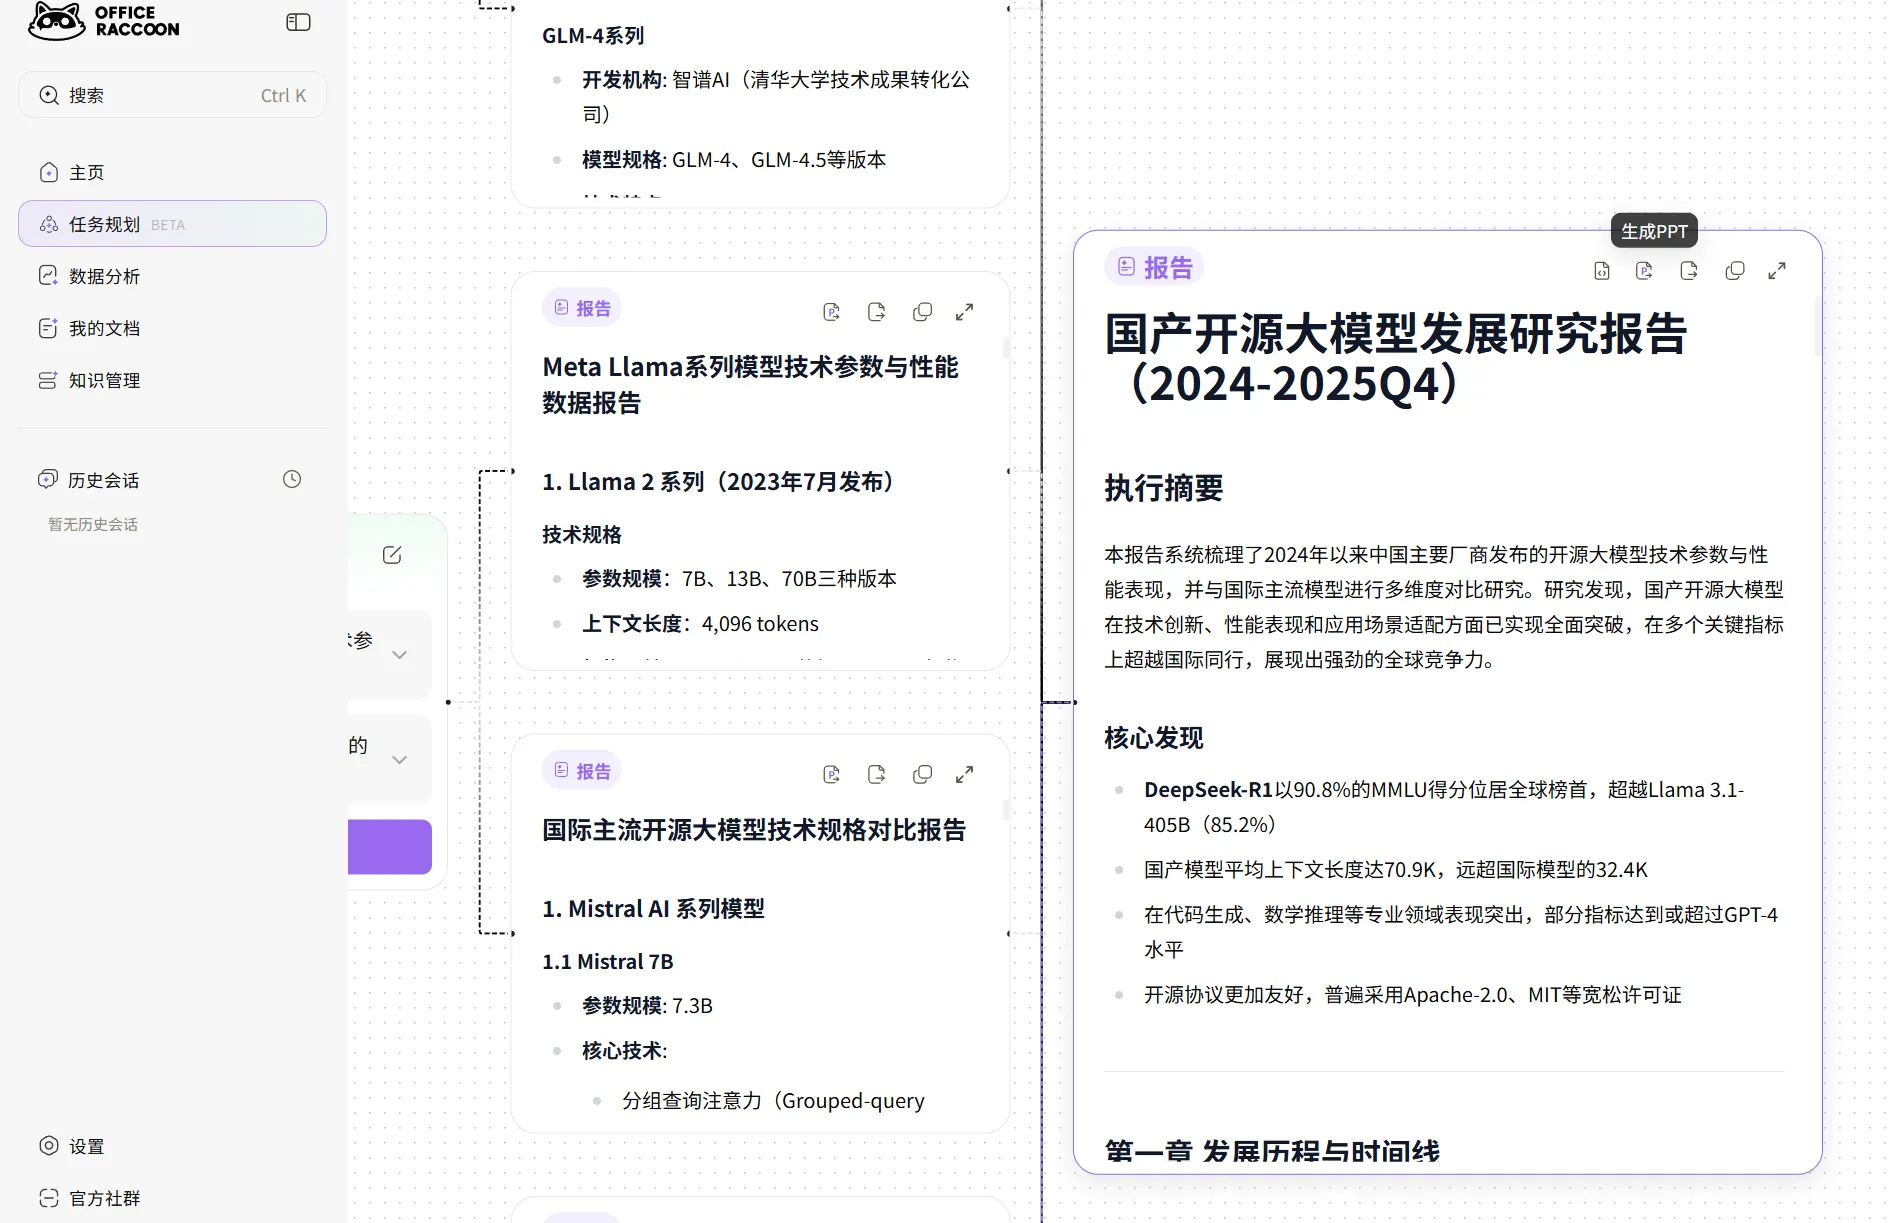
Task: Click the code file icon on the 国产开源大模型 report
Action: [1602, 271]
